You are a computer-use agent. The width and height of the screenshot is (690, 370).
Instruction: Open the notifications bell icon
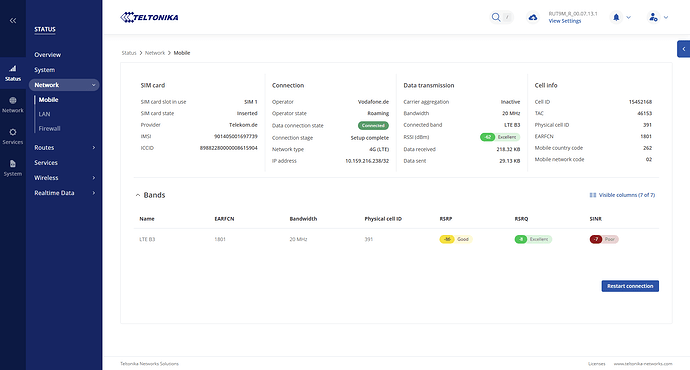pyautogui.click(x=616, y=17)
